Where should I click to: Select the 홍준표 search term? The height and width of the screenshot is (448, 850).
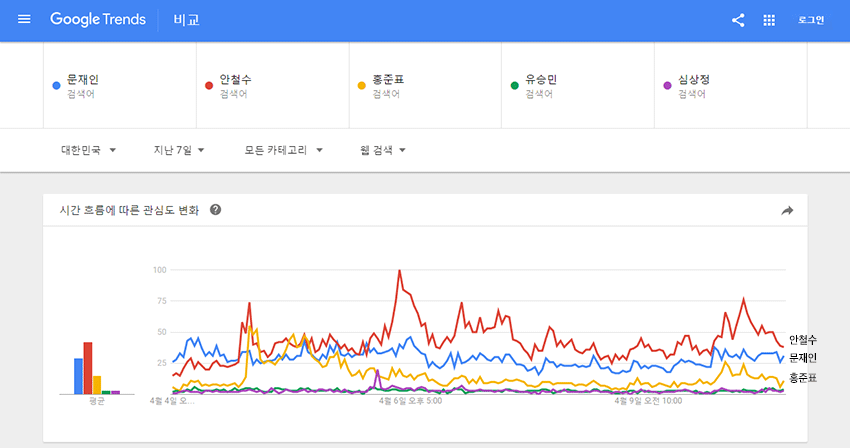click(387, 80)
